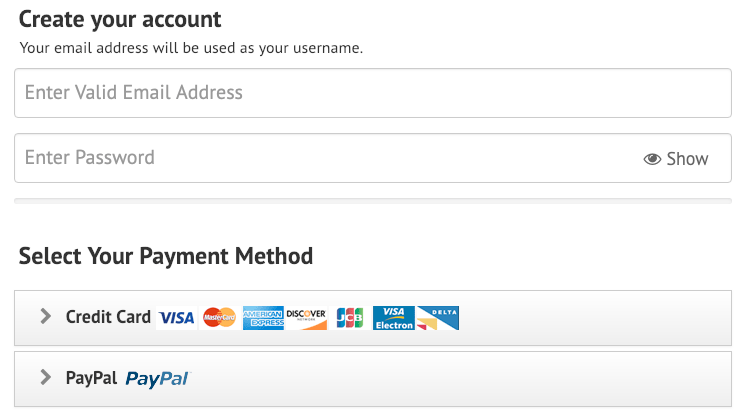The image size is (741, 416).
Task: Expand the Credit Card chevron arrow
Action: click(45, 316)
